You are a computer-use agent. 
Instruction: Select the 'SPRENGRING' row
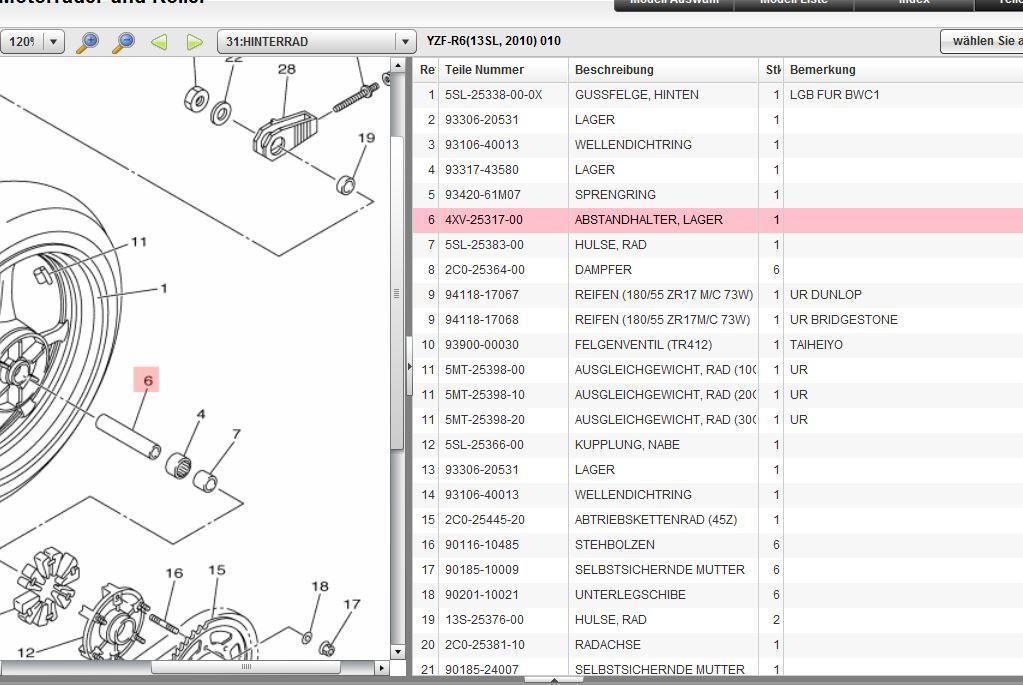pyautogui.click(x=718, y=195)
